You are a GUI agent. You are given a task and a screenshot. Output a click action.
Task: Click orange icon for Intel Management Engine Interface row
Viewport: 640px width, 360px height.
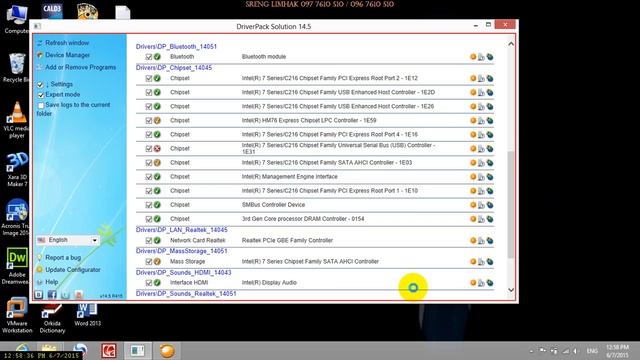click(x=473, y=177)
